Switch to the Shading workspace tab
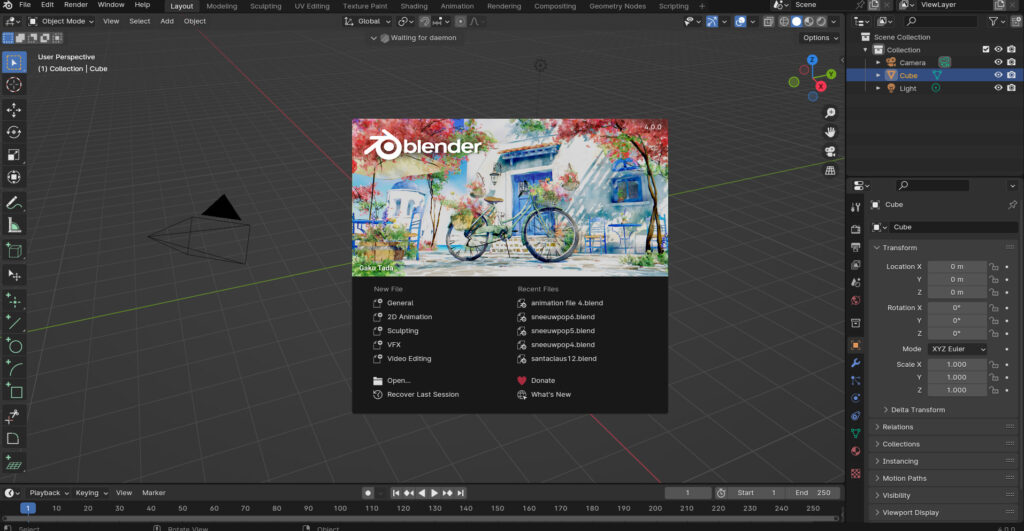1024x531 pixels. coord(414,6)
